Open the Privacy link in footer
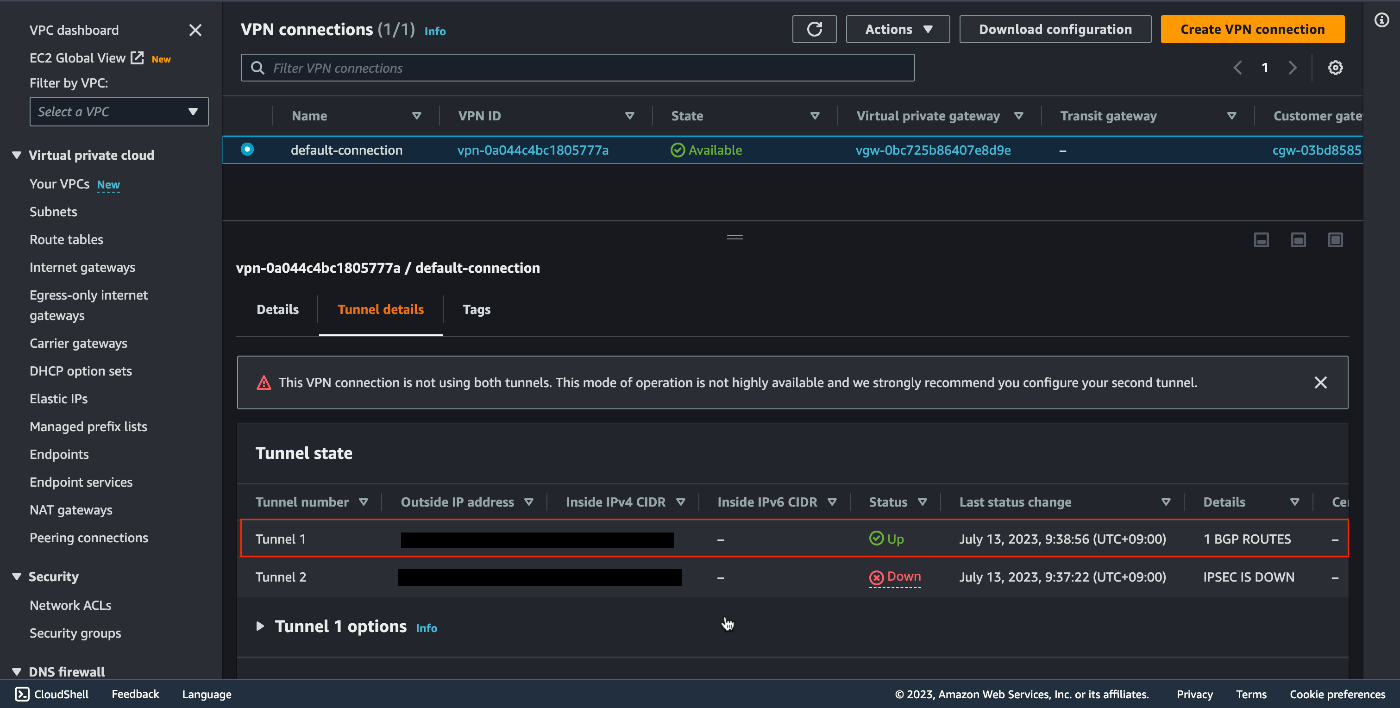1400x708 pixels. (x=1194, y=694)
